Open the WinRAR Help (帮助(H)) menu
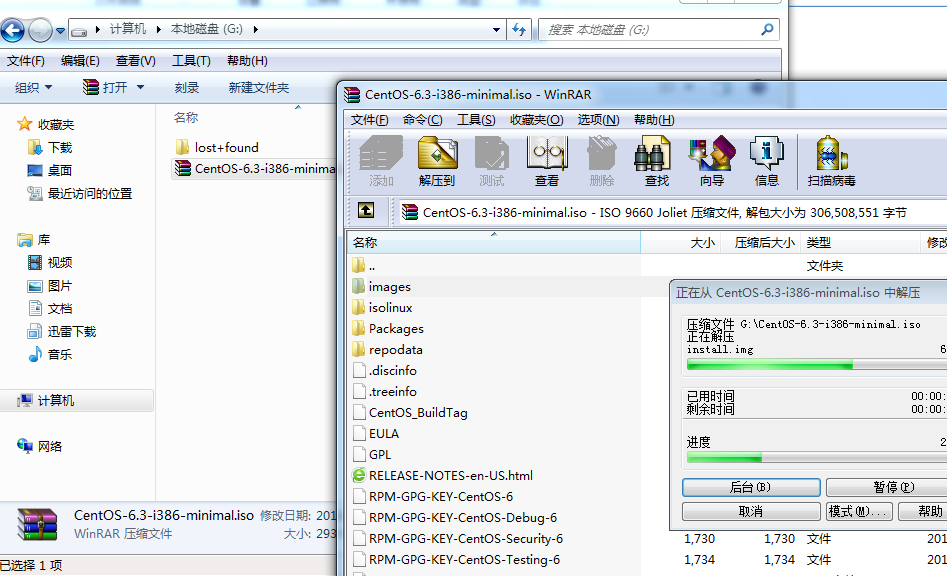The width and height of the screenshot is (947, 576). 654,120
